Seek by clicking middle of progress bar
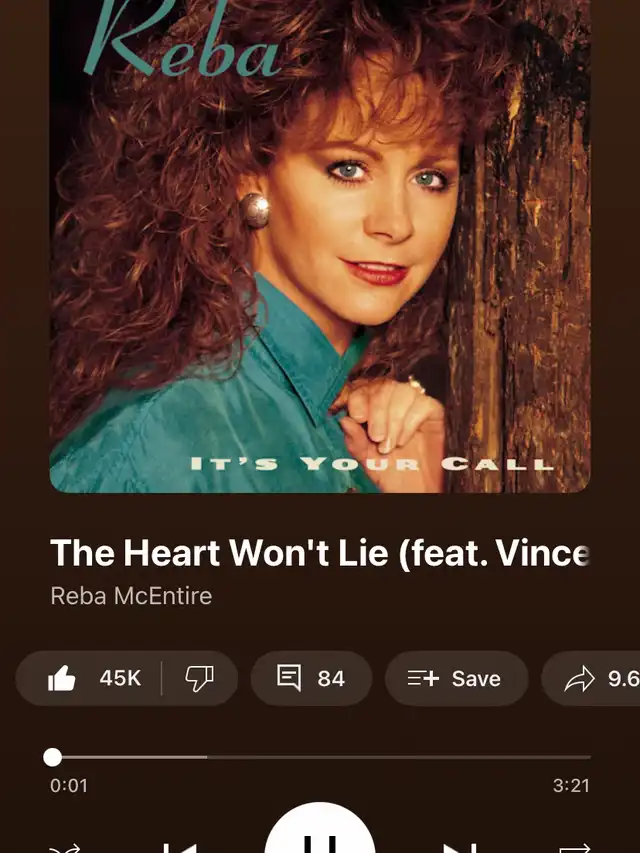 [320, 757]
